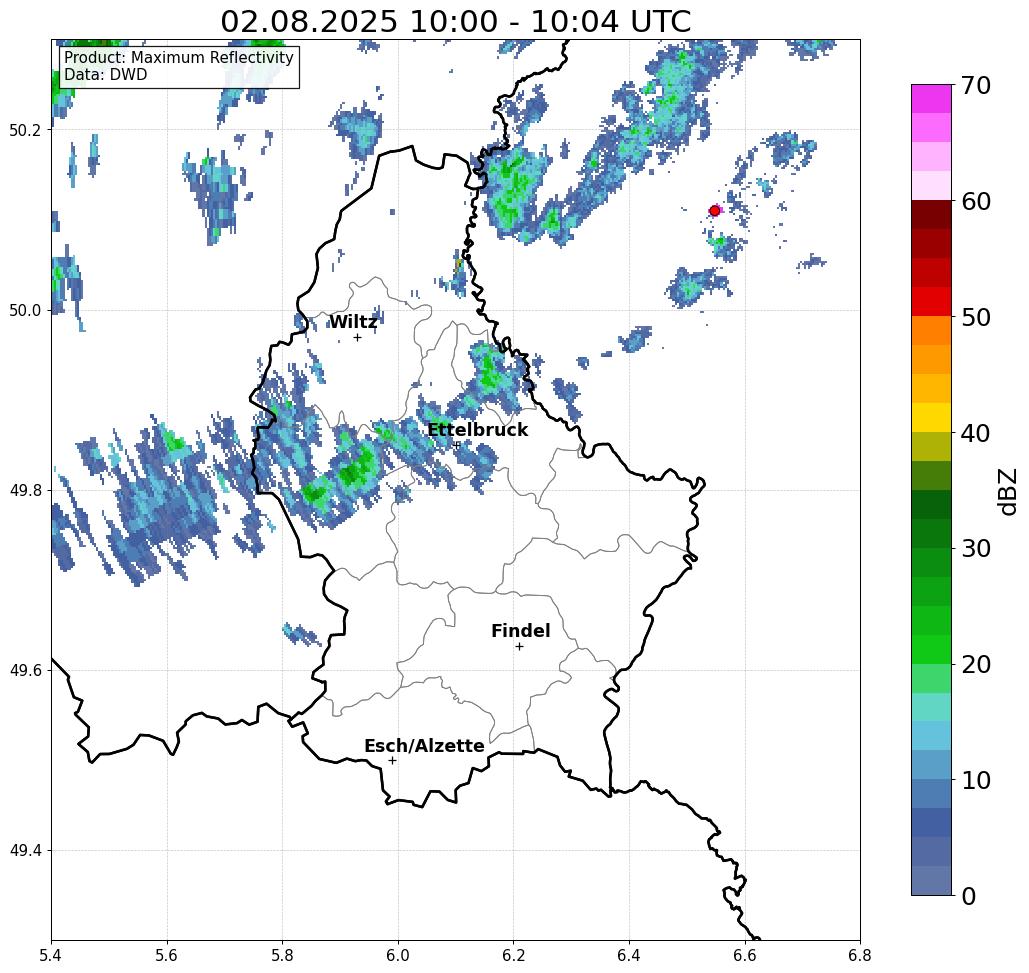Click the longitude tick label 6.4
Viewport: 1029px width, 973px height.
click(629, 956)
